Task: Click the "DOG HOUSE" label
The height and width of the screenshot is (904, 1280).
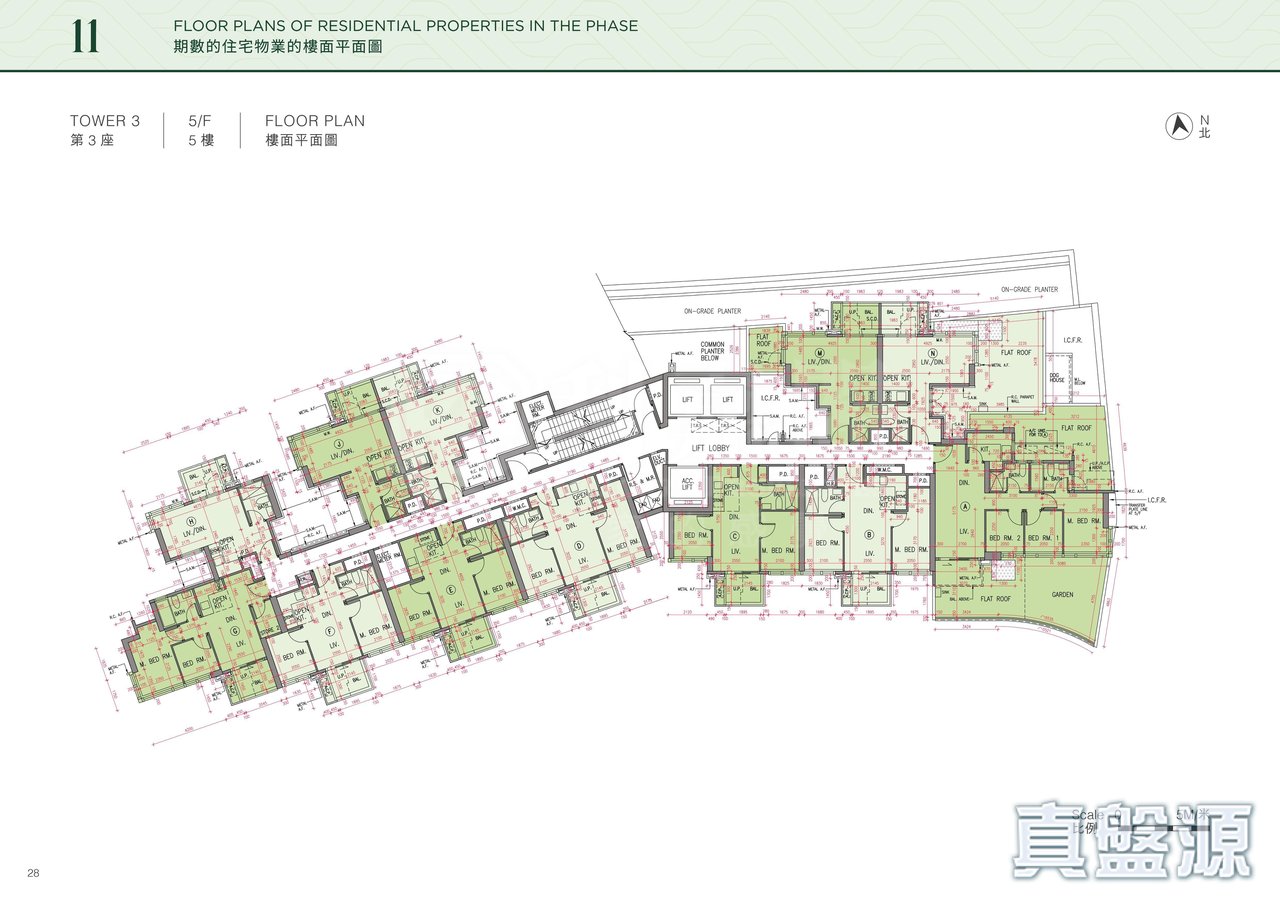Action: pyautogui.click(x=1057, y=378)
